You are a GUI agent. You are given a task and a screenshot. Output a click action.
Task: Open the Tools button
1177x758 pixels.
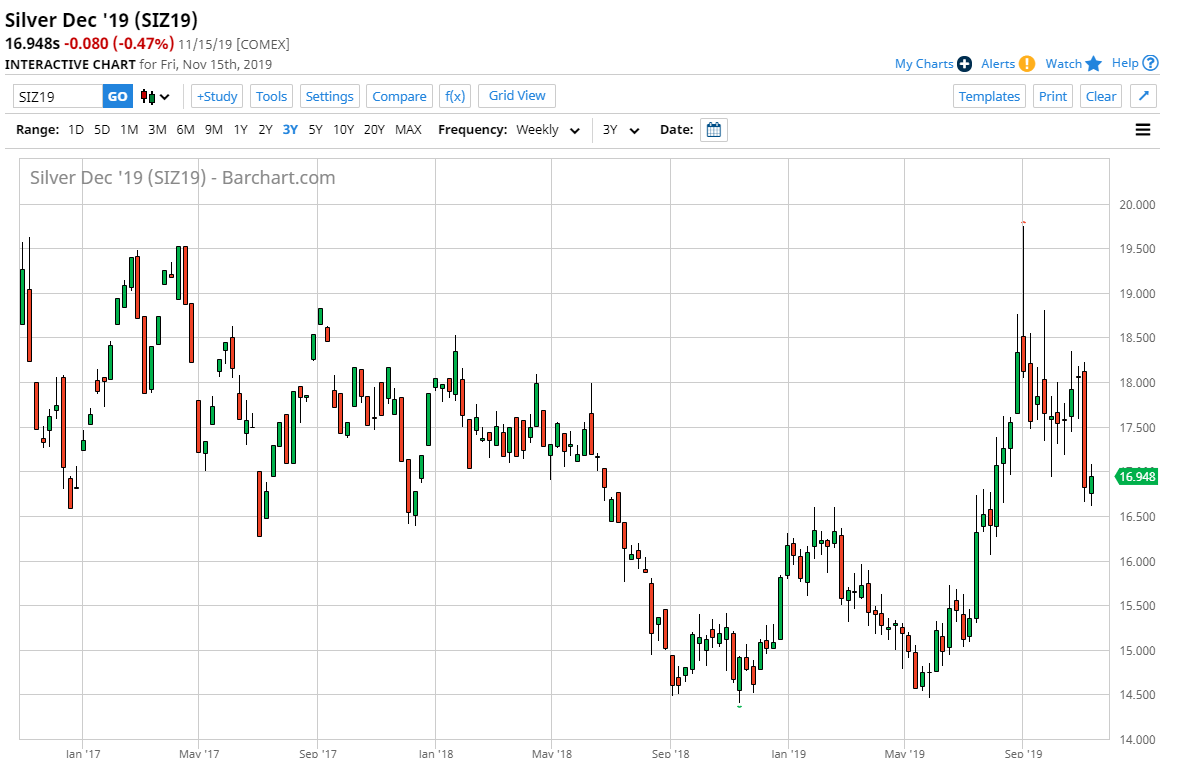(271, 96)
